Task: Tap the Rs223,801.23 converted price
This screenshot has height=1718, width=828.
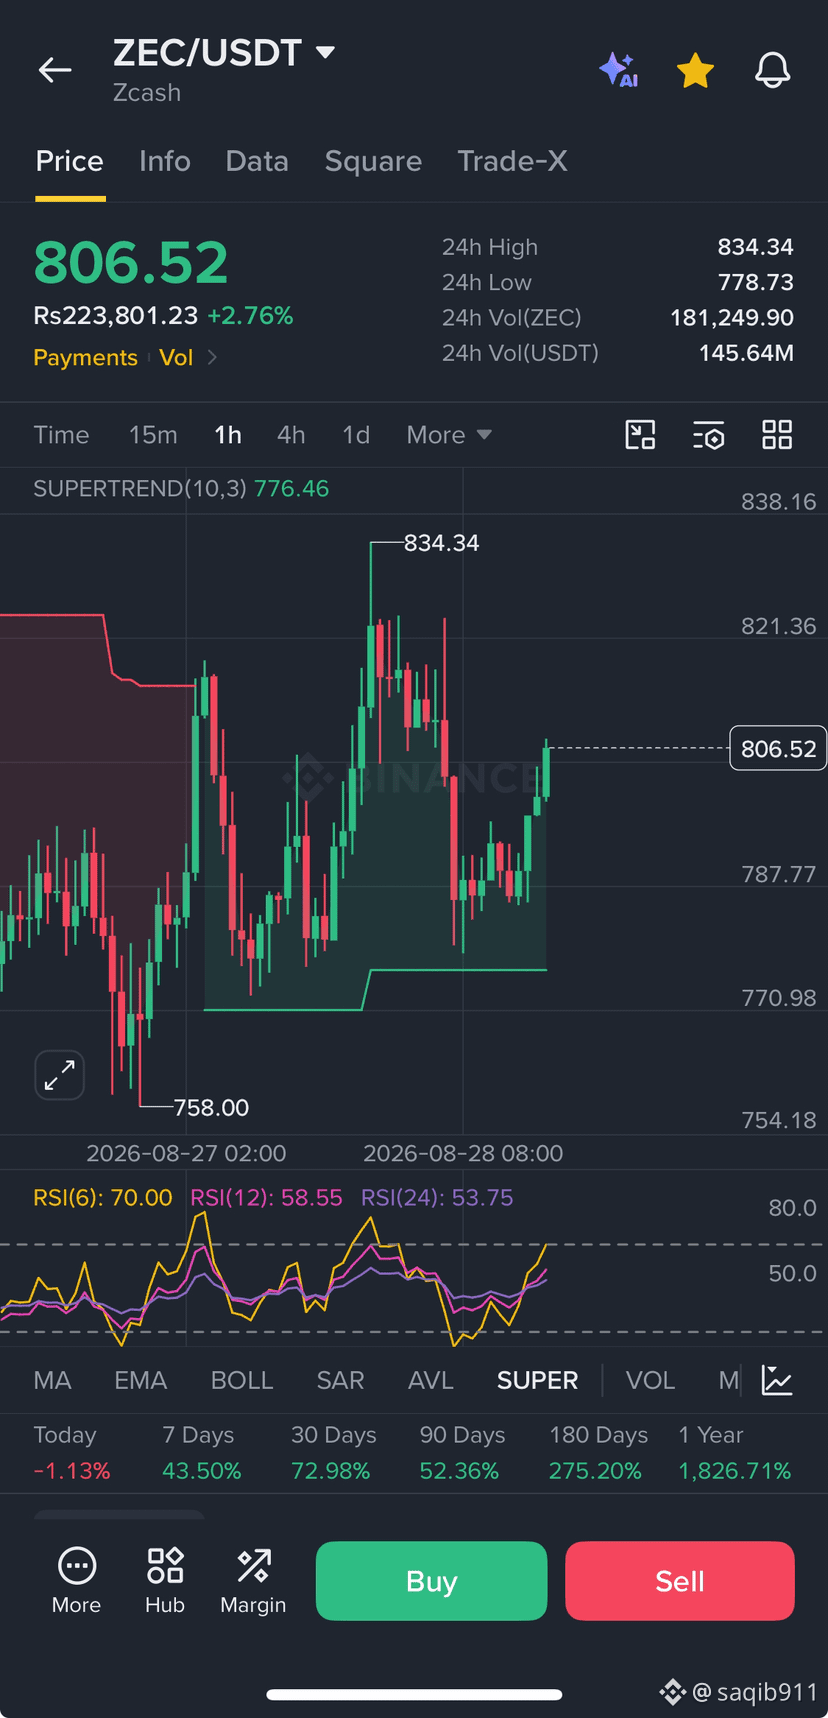Action: (115, 316)
